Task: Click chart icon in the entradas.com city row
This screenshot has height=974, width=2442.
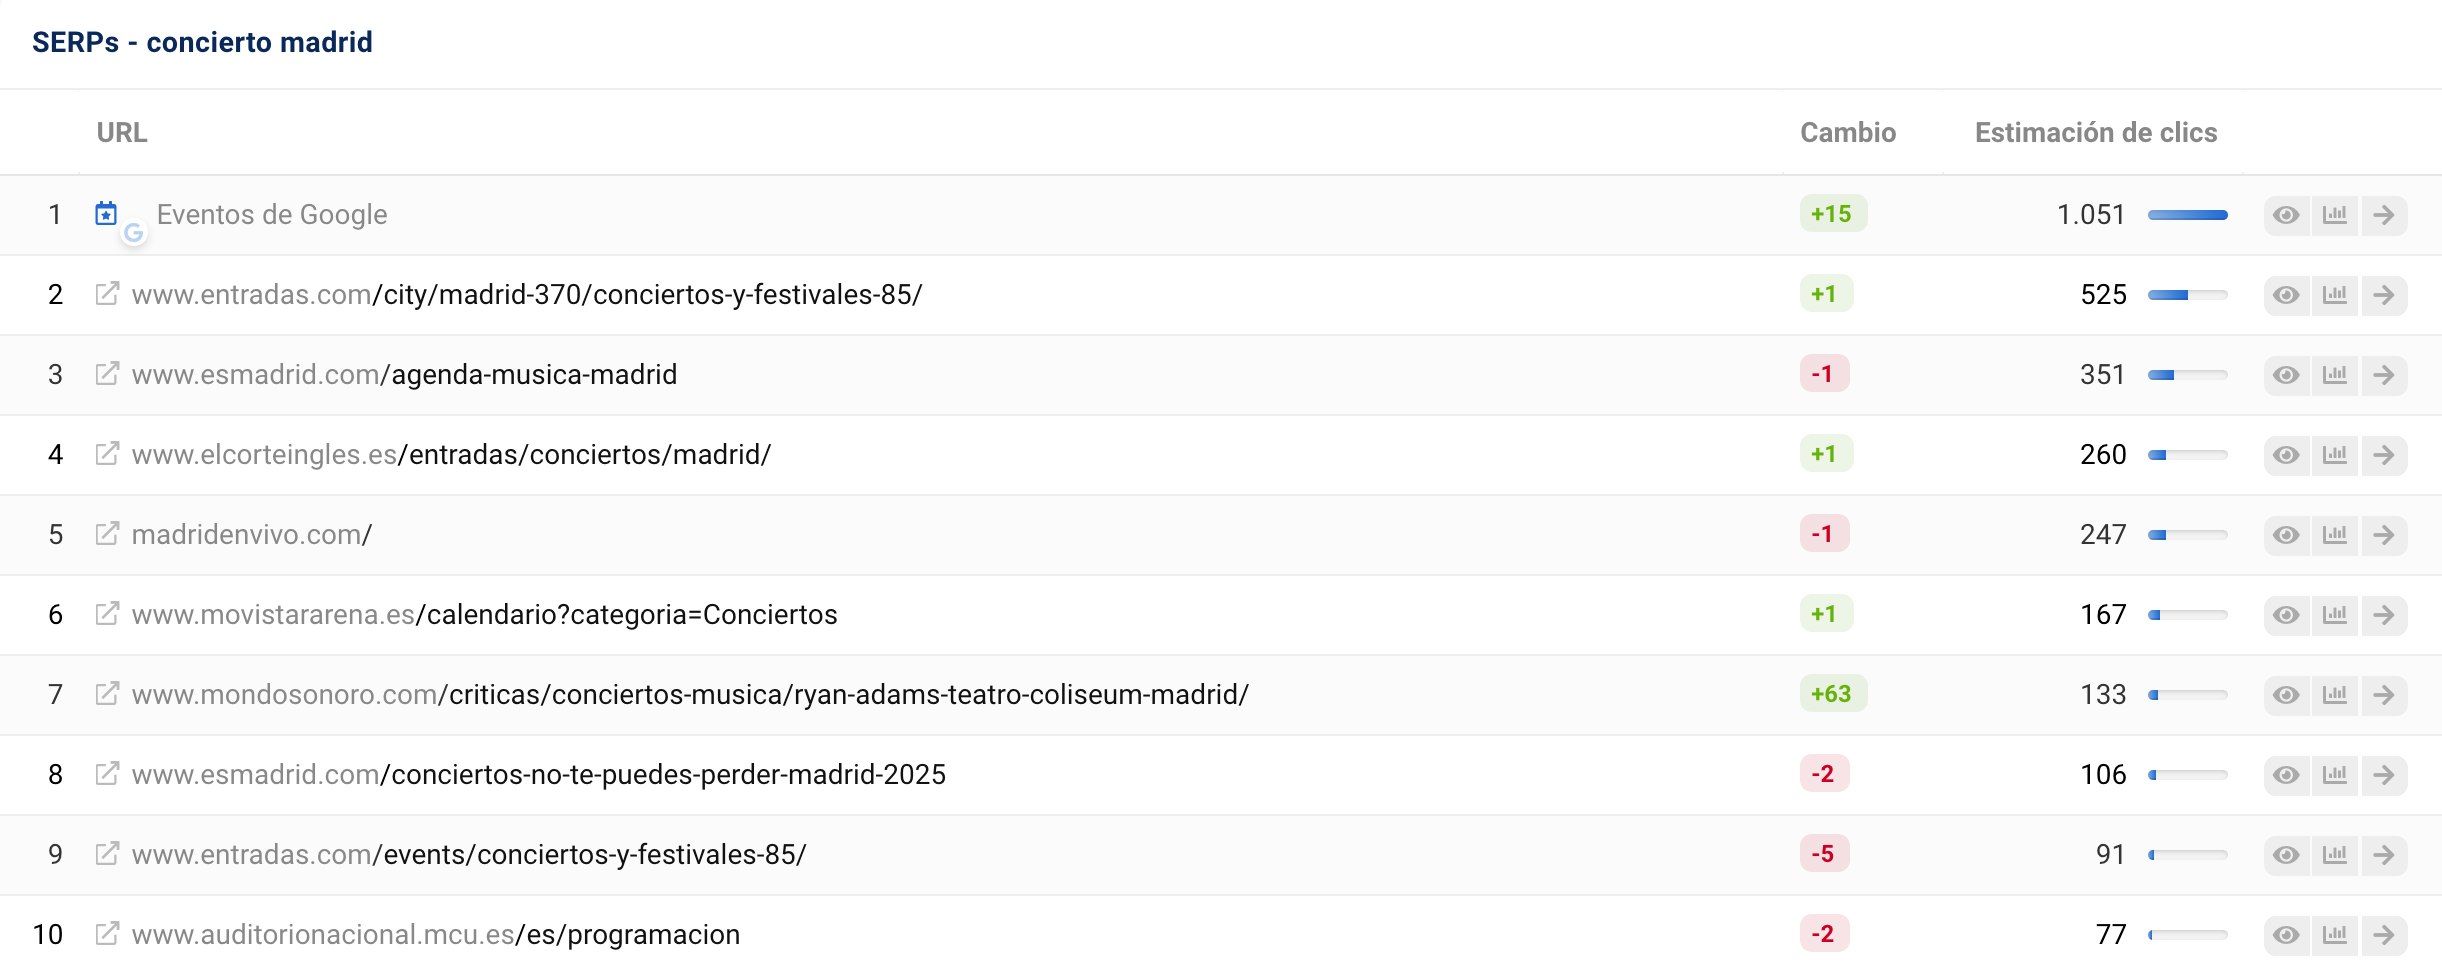Action: tap(2335, 295)
